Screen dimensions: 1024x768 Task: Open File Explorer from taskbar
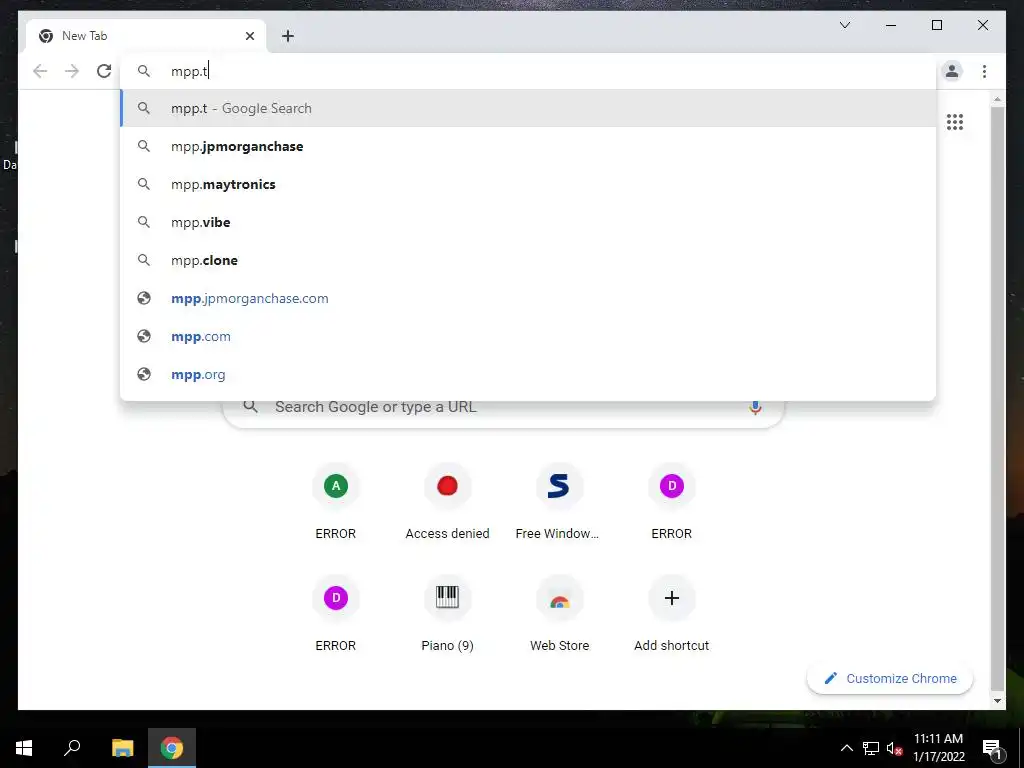(122, 748)
